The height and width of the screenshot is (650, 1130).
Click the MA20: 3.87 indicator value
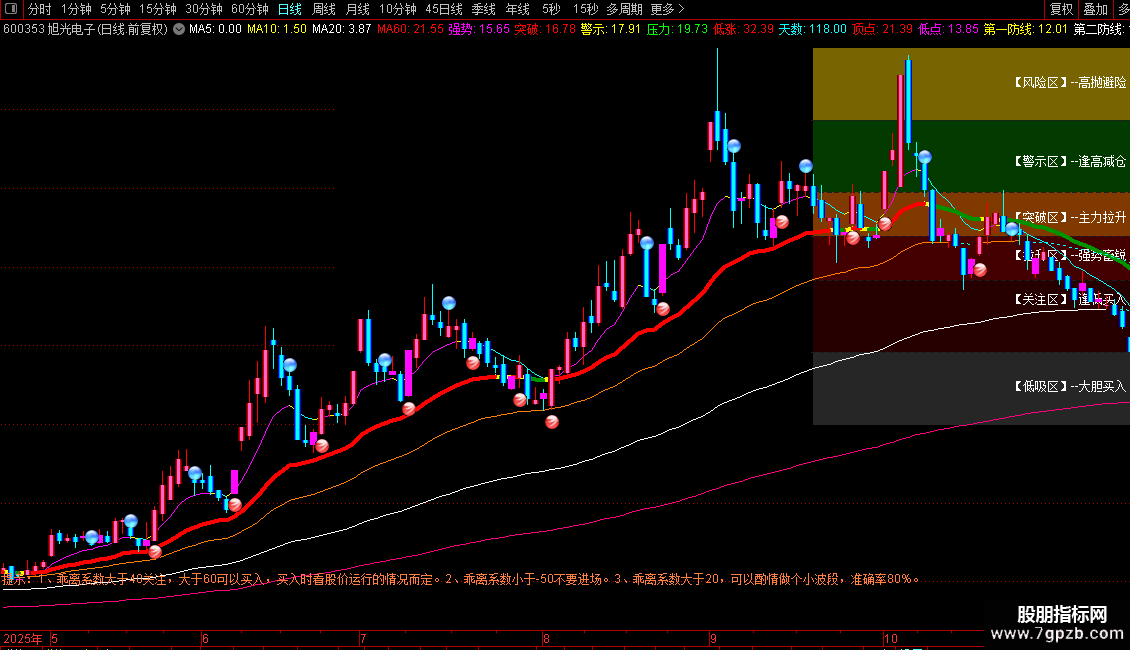click(342, 30)
